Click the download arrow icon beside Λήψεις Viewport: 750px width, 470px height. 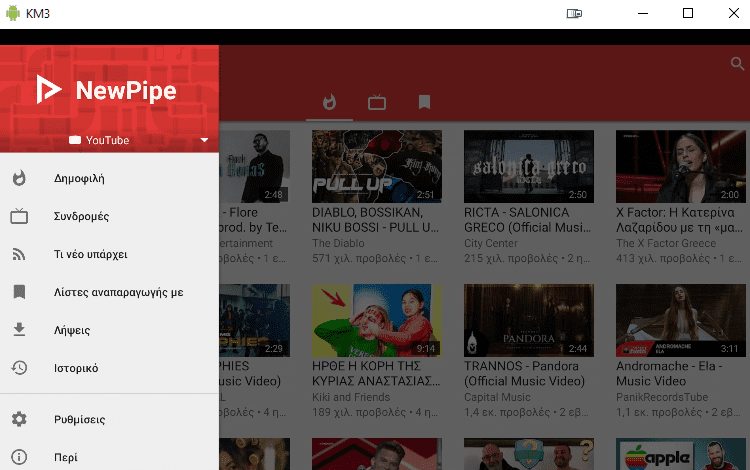pyautogui.click(x=19, y=329)
